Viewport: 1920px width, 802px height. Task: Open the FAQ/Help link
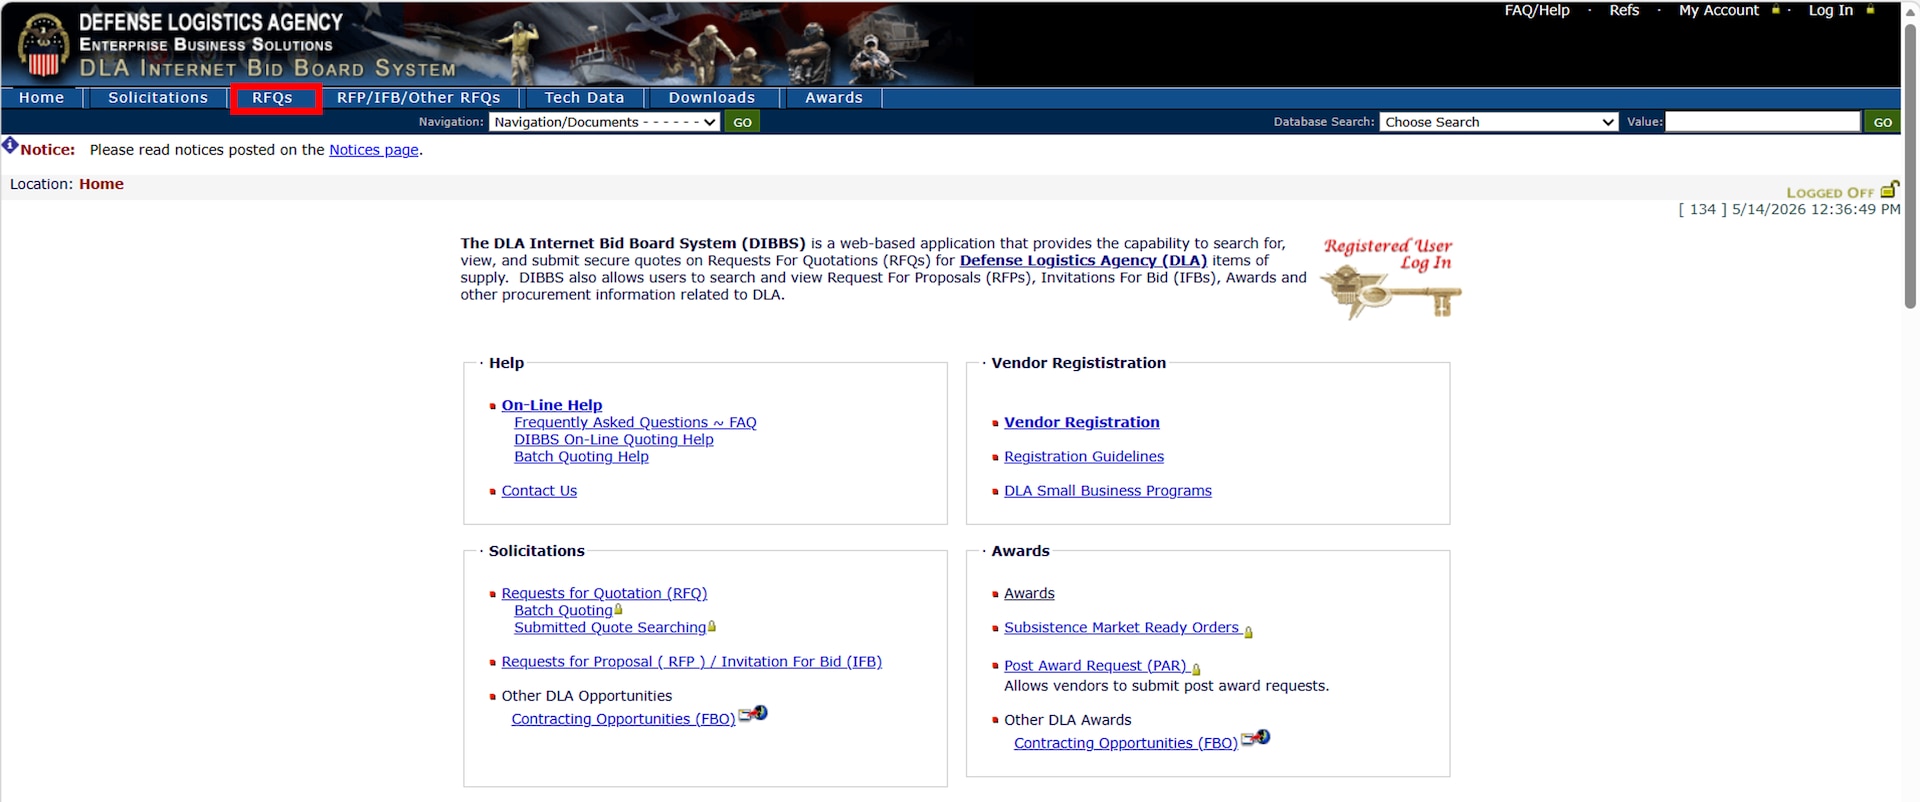(1537, 10)
